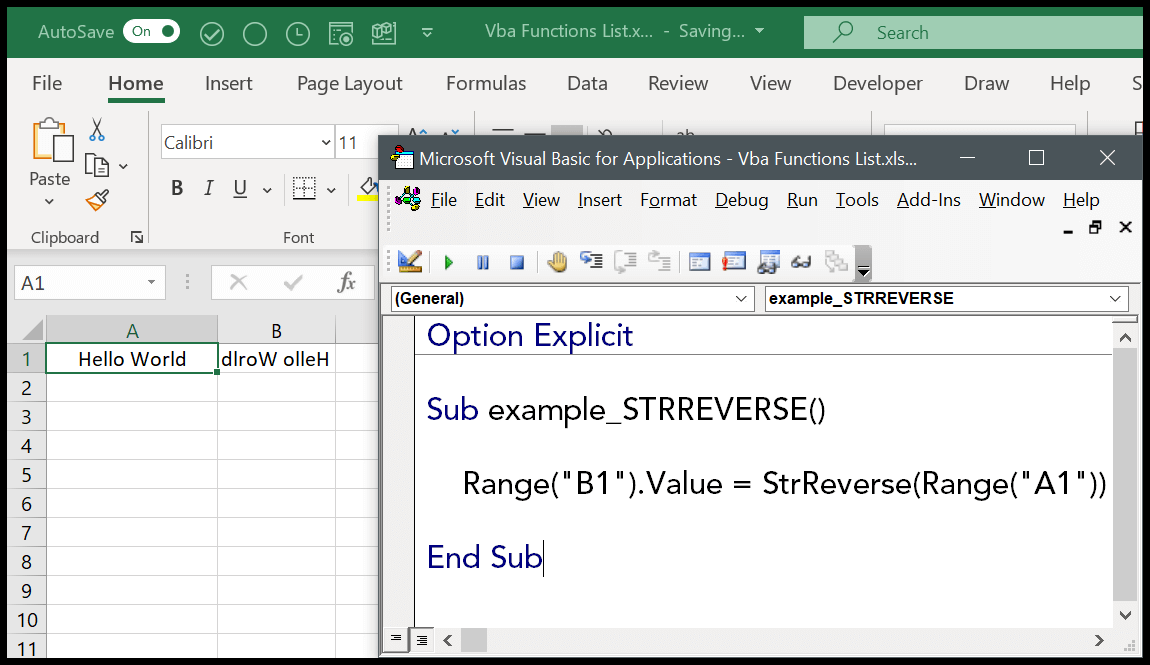Screen dimensions: 1150x665
Task: Switch to the Formulas ribbon tab
Action: pos(486,83)
